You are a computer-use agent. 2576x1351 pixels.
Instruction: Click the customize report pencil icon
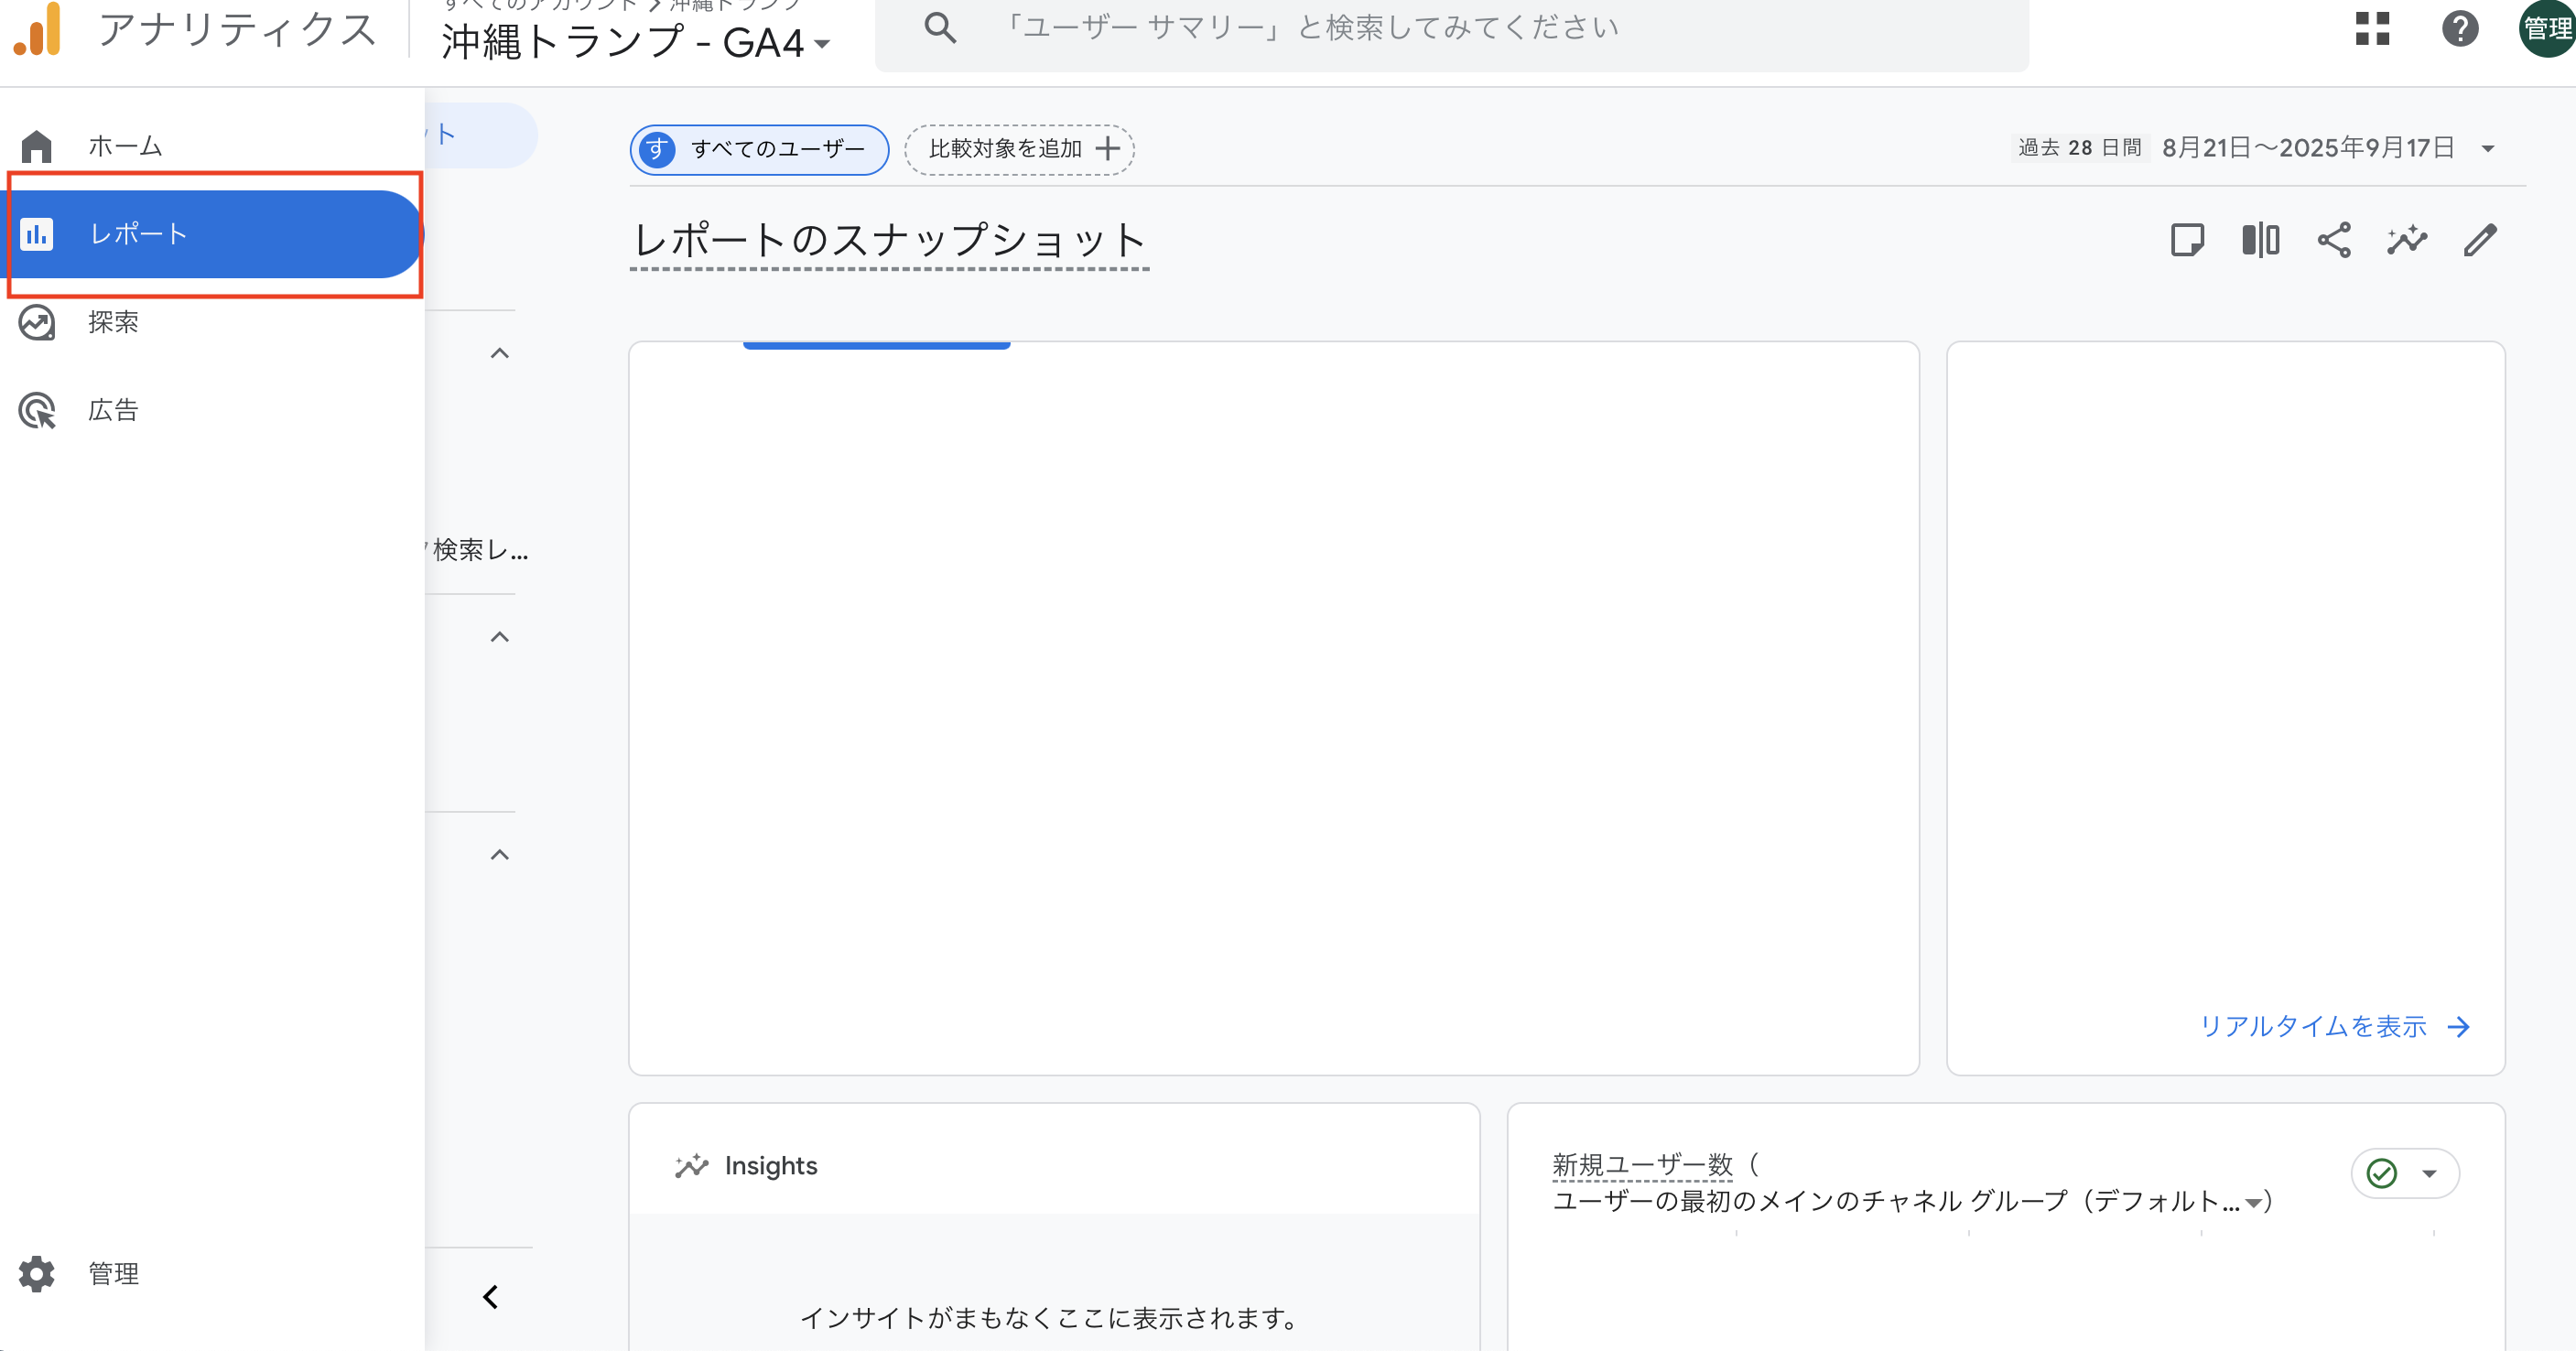coord(2480,240)
